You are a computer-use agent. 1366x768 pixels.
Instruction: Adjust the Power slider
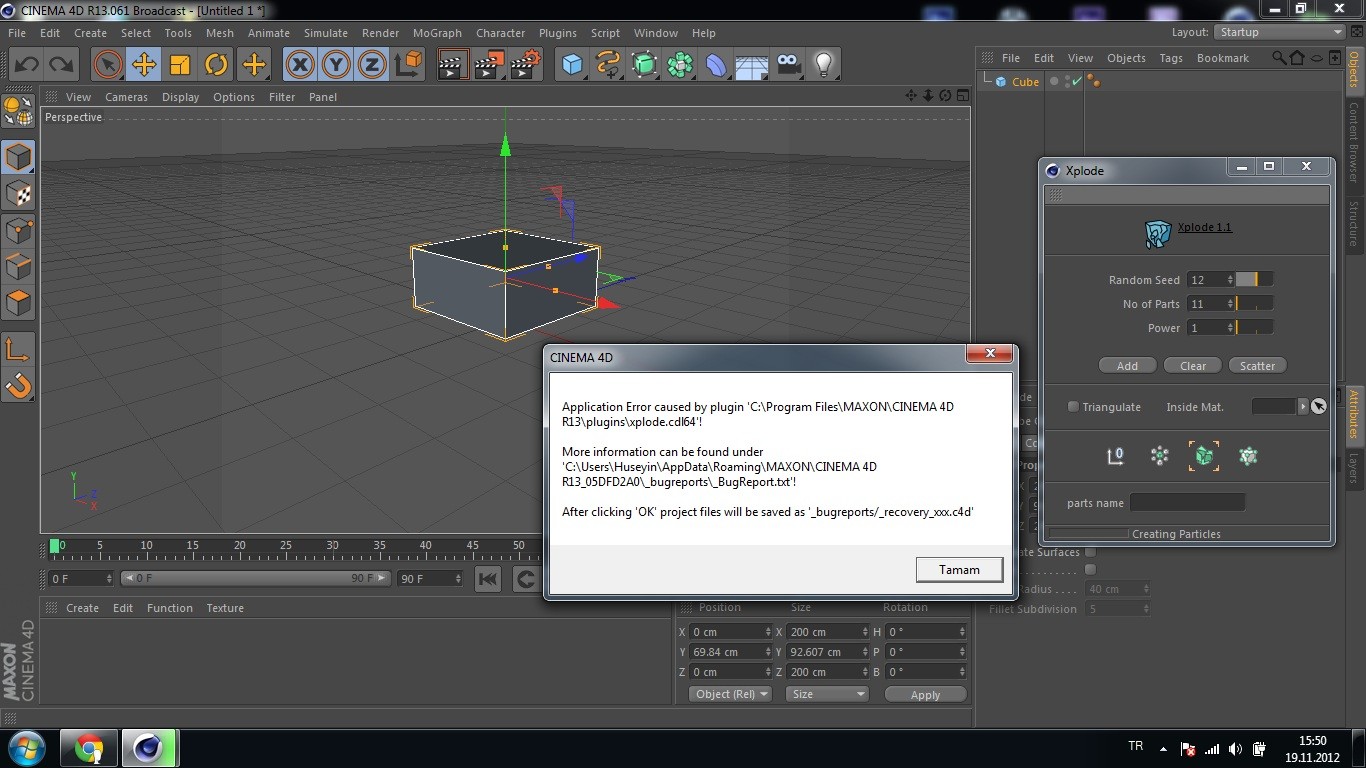pyautogui.click(x=1254, y=328)
